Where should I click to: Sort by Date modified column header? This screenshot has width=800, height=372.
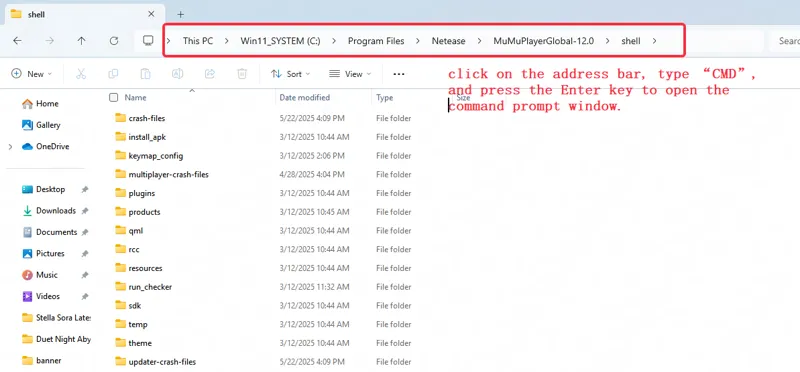coord(305,97)
